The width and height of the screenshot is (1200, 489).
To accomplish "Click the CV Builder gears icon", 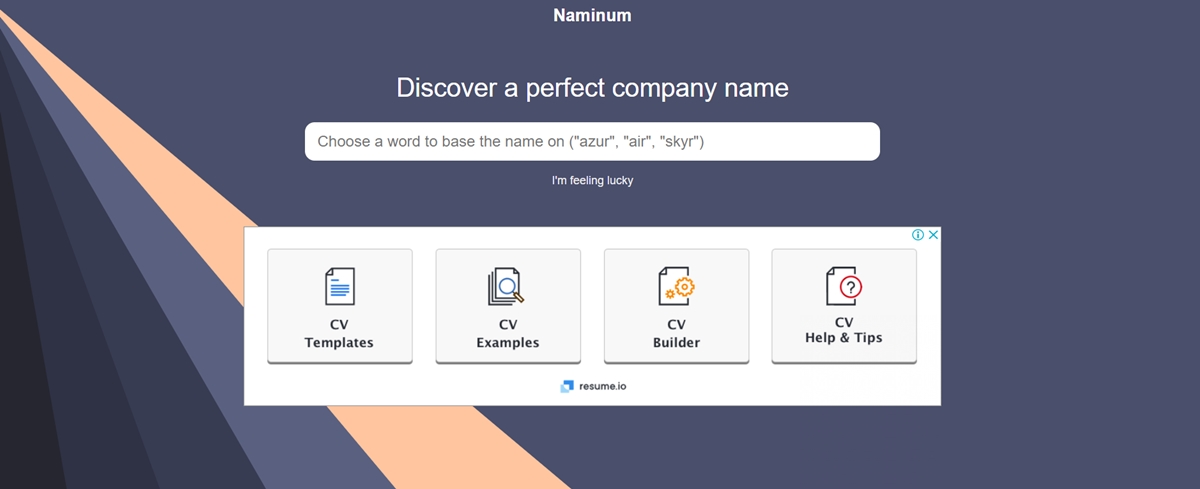I will tap(677, 286).
